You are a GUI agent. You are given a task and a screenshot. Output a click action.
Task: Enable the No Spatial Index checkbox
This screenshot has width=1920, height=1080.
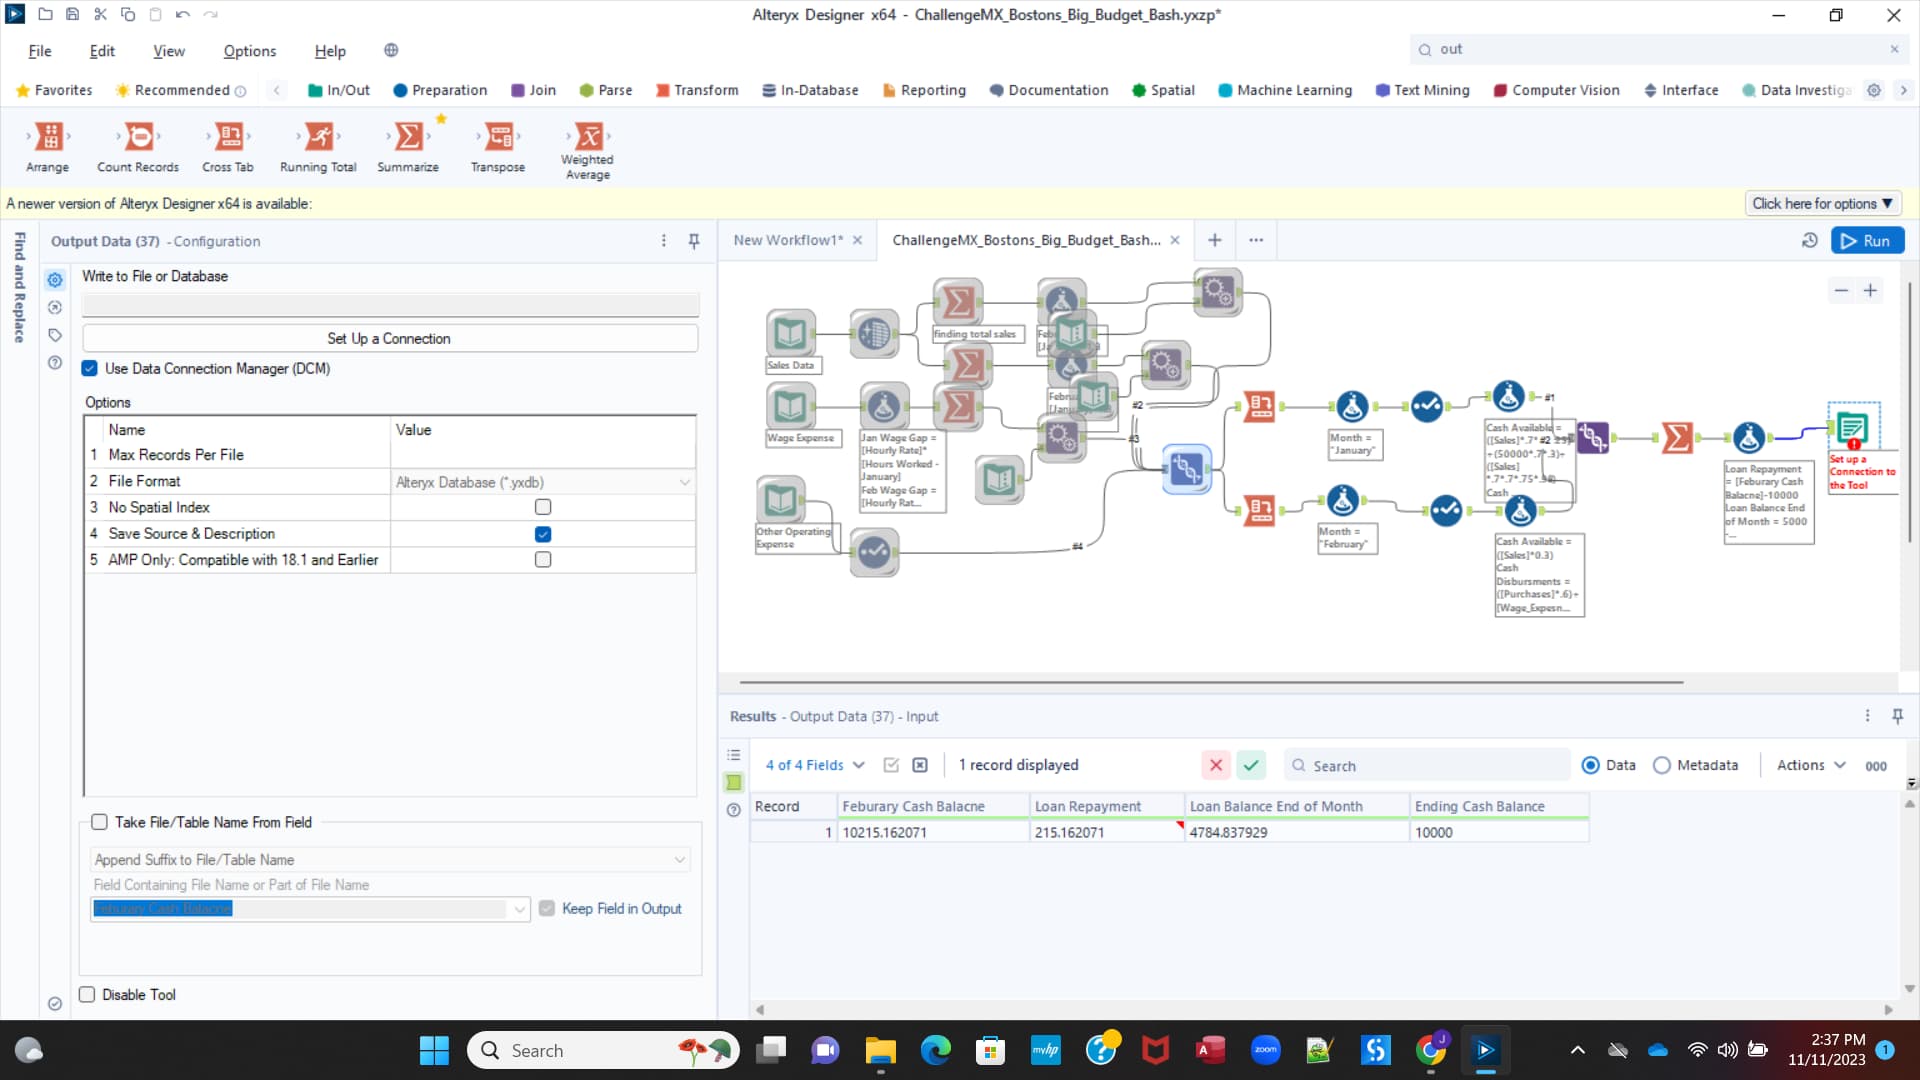542,507
